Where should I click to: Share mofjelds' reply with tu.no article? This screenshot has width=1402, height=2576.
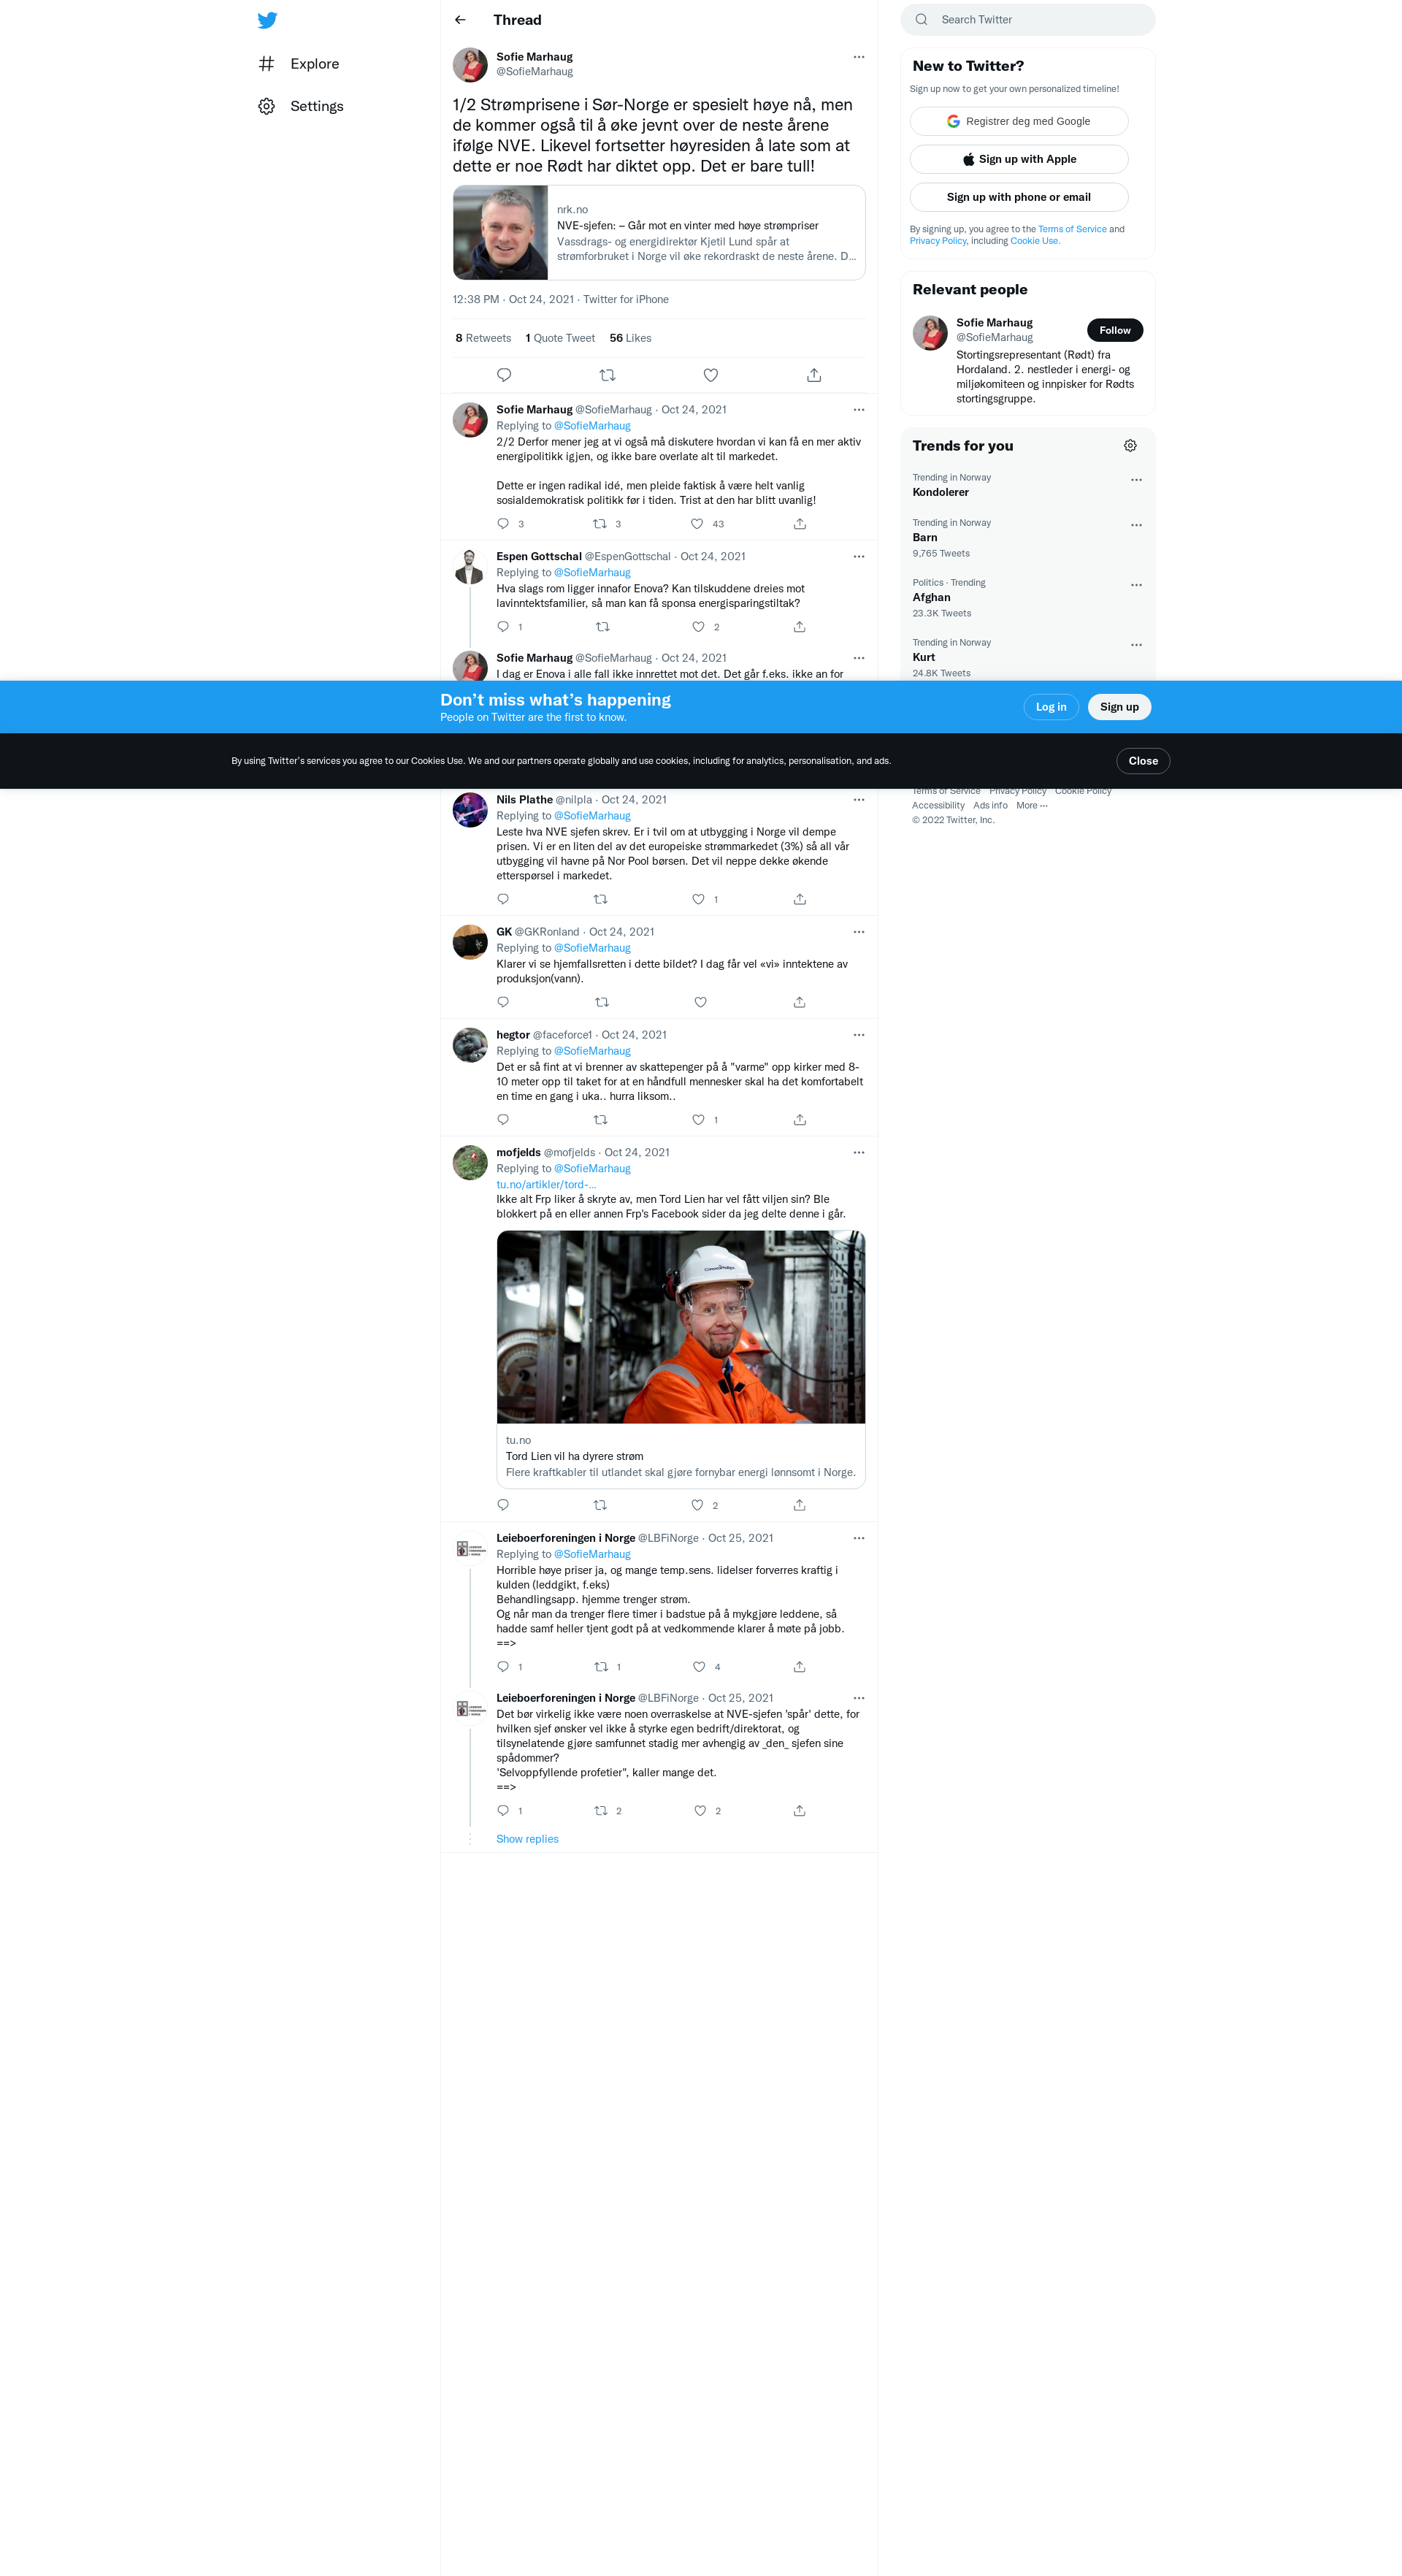tap(799, 1505)
